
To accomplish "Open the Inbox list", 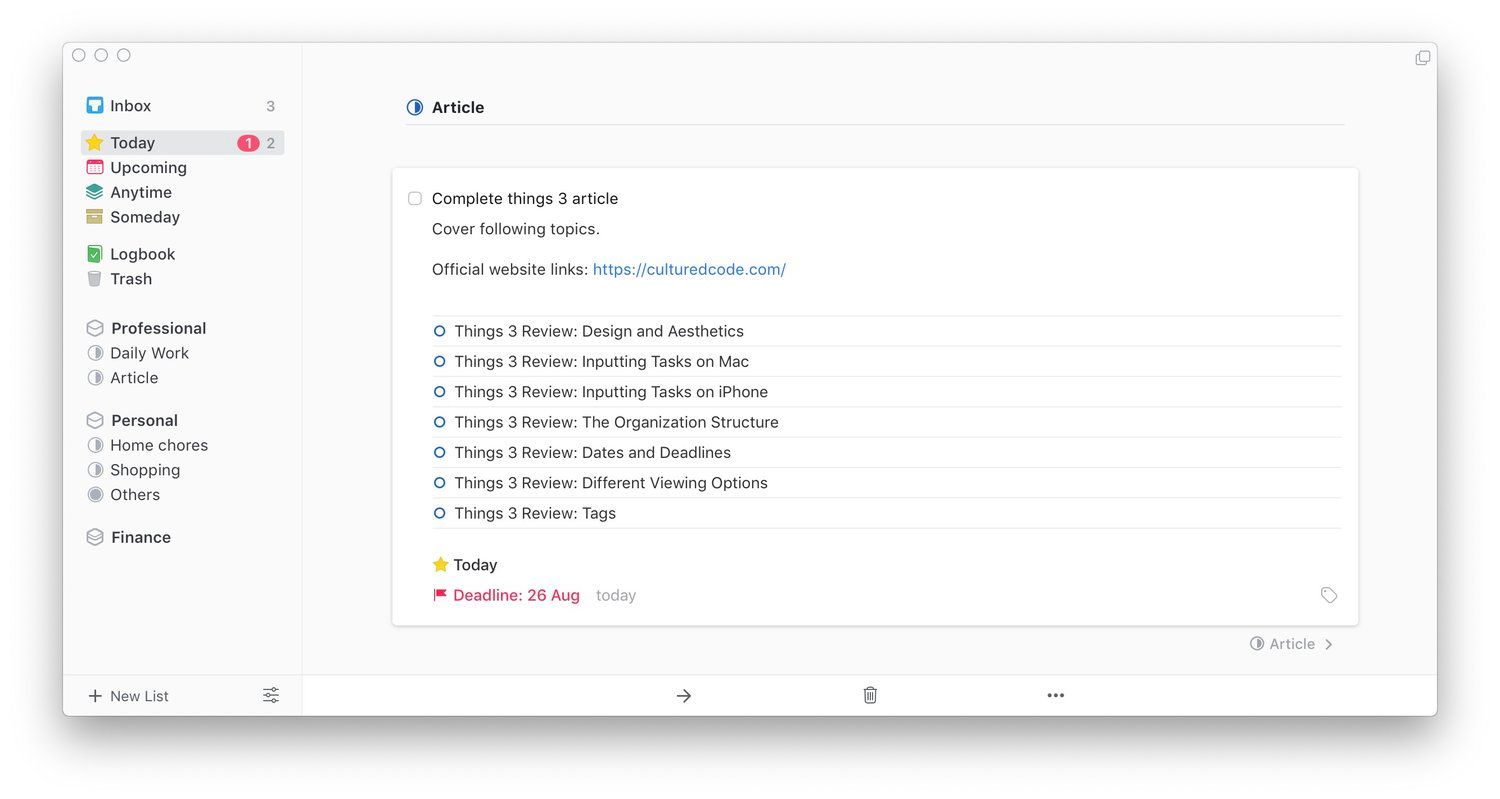I will [x=130, y=106].
